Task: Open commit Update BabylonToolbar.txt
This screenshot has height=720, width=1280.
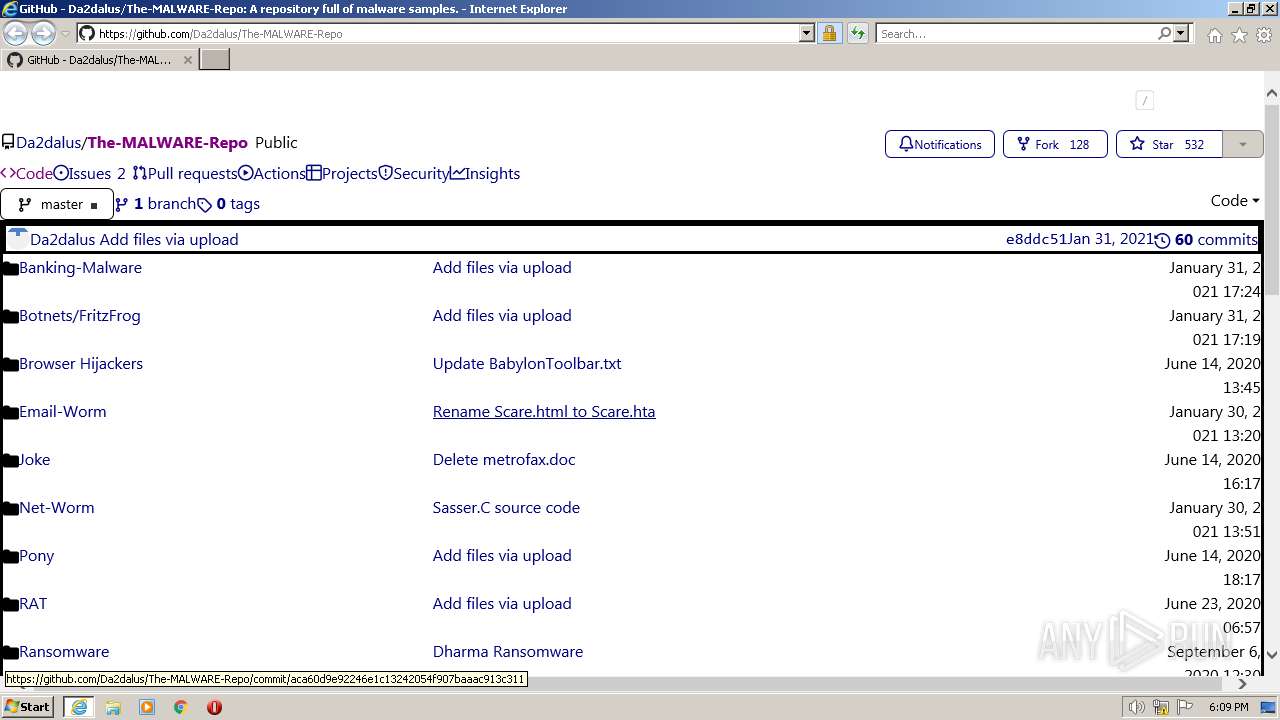Action: tap(527, 364)
